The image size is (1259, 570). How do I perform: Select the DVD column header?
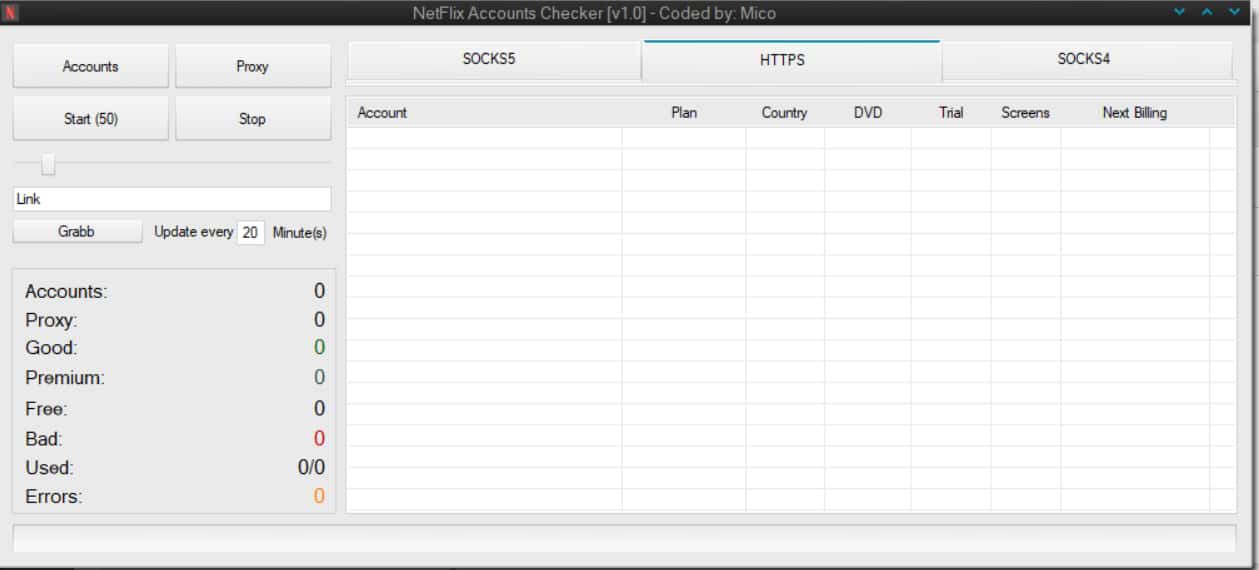[x=868, y=113]
